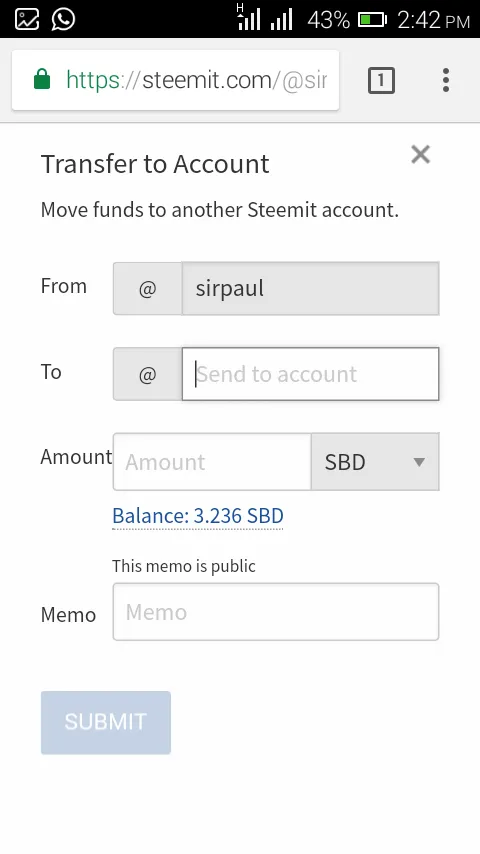480x854 pixels.
Task: Tap the @ symbol beside From field
Action: [x=147, y=289]
